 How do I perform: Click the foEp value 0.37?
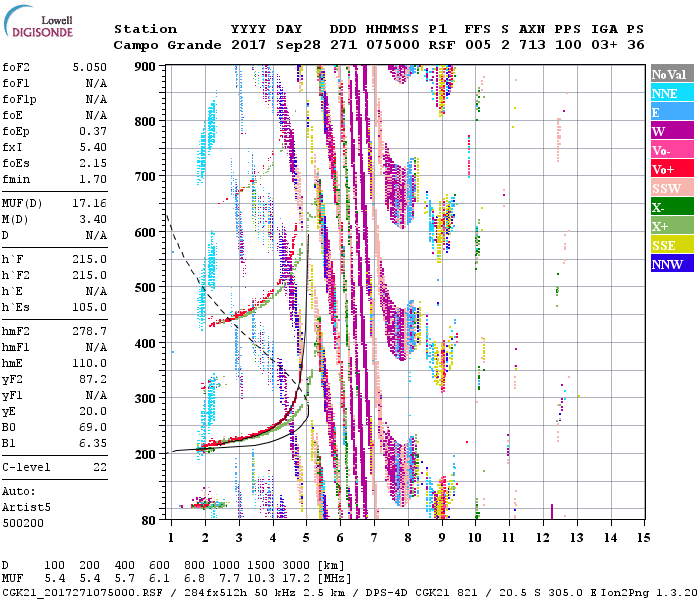point(93,131)
